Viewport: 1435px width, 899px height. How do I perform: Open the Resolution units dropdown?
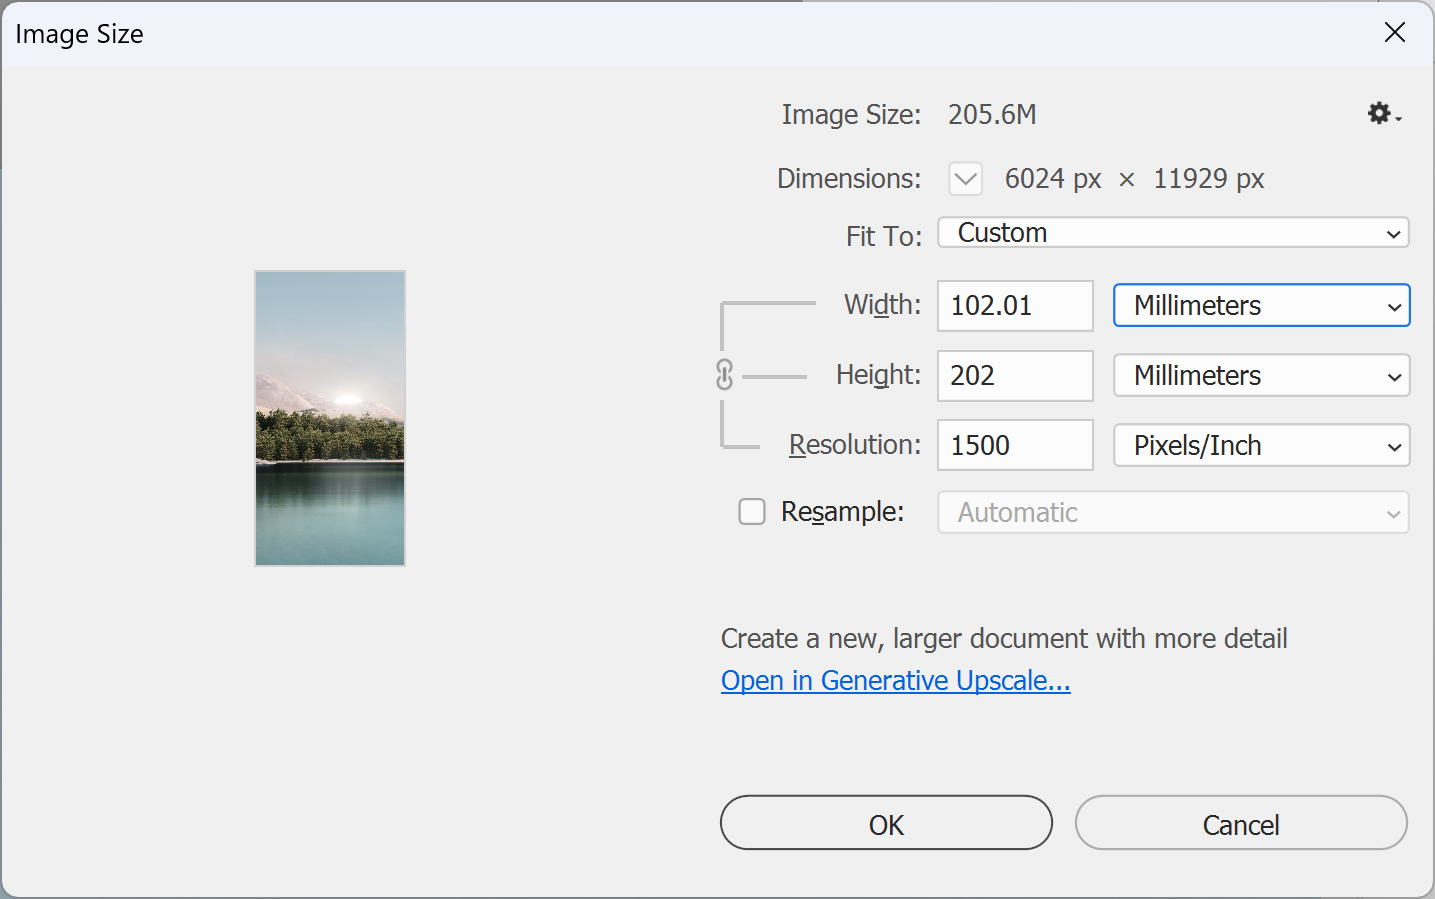(x=1262, y=446)
